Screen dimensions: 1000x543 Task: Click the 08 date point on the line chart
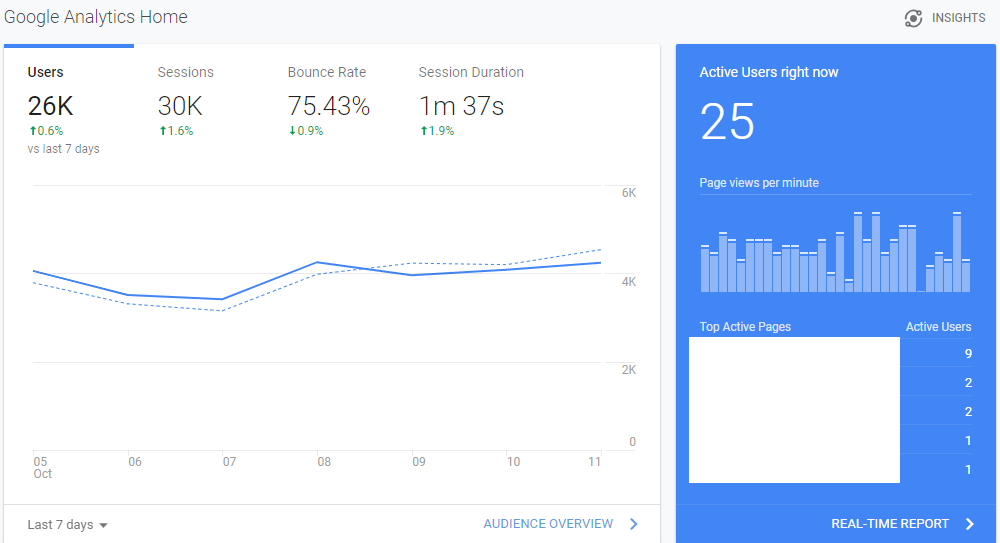pos(318,262)
